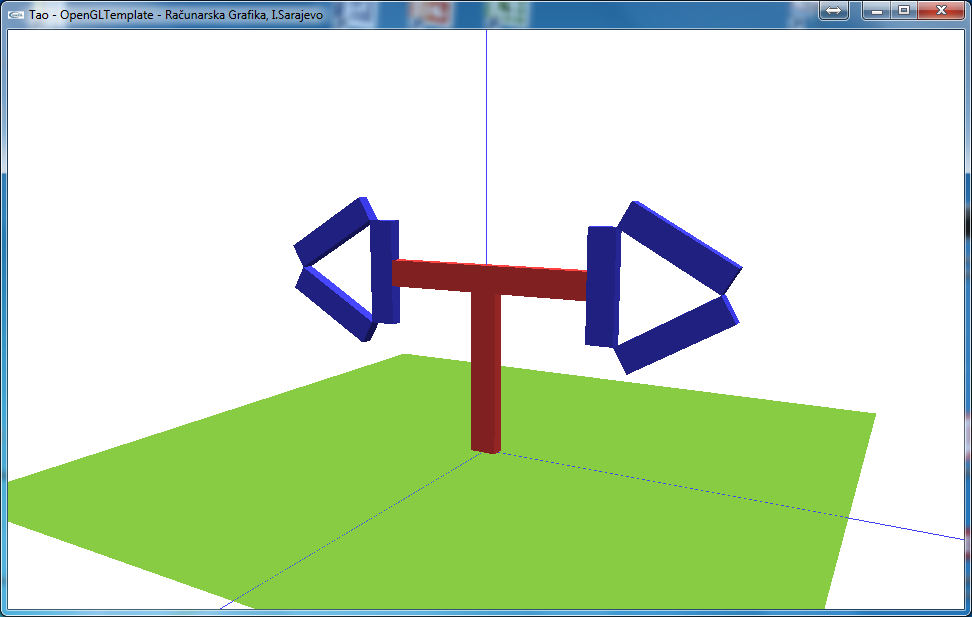This screenshot has height=617, width=972.
Task: Click the window title text 'Tao - OpenGLTemplate'
Action: click(91, 15)
